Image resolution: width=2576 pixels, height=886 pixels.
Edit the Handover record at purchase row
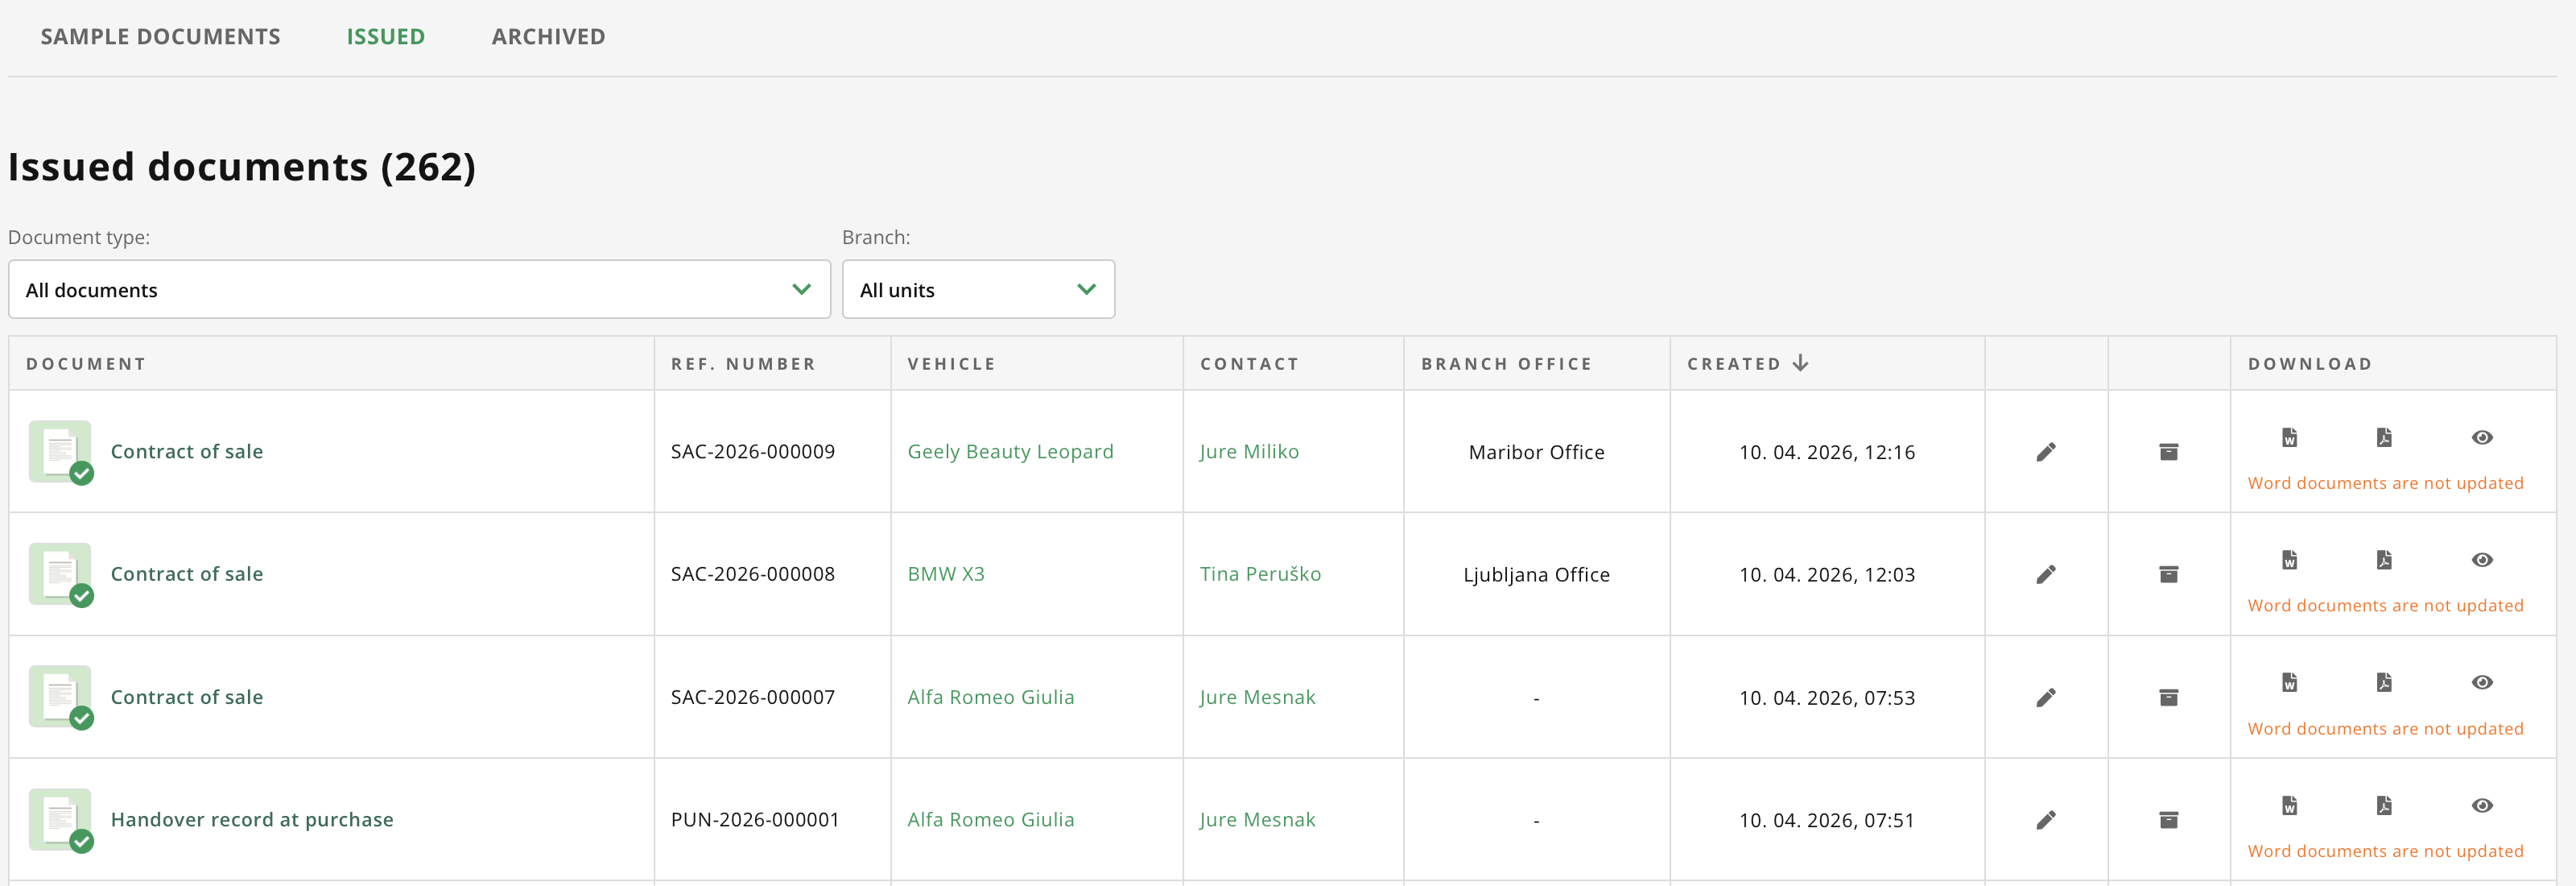[2046, 820]
